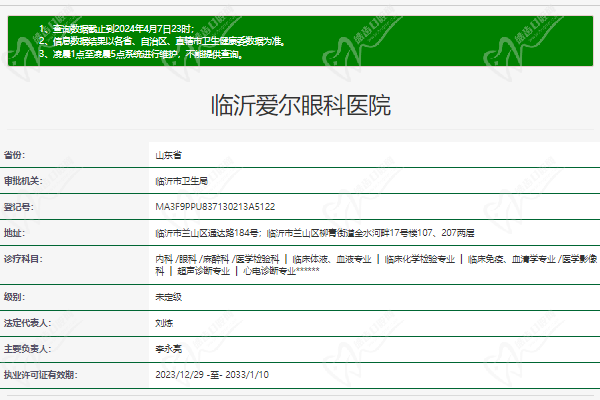This screenshot has width=600, height=400.
Task: Select the person in charge name 李永亮
Action: pyautogui.click(x=167, y=349)
